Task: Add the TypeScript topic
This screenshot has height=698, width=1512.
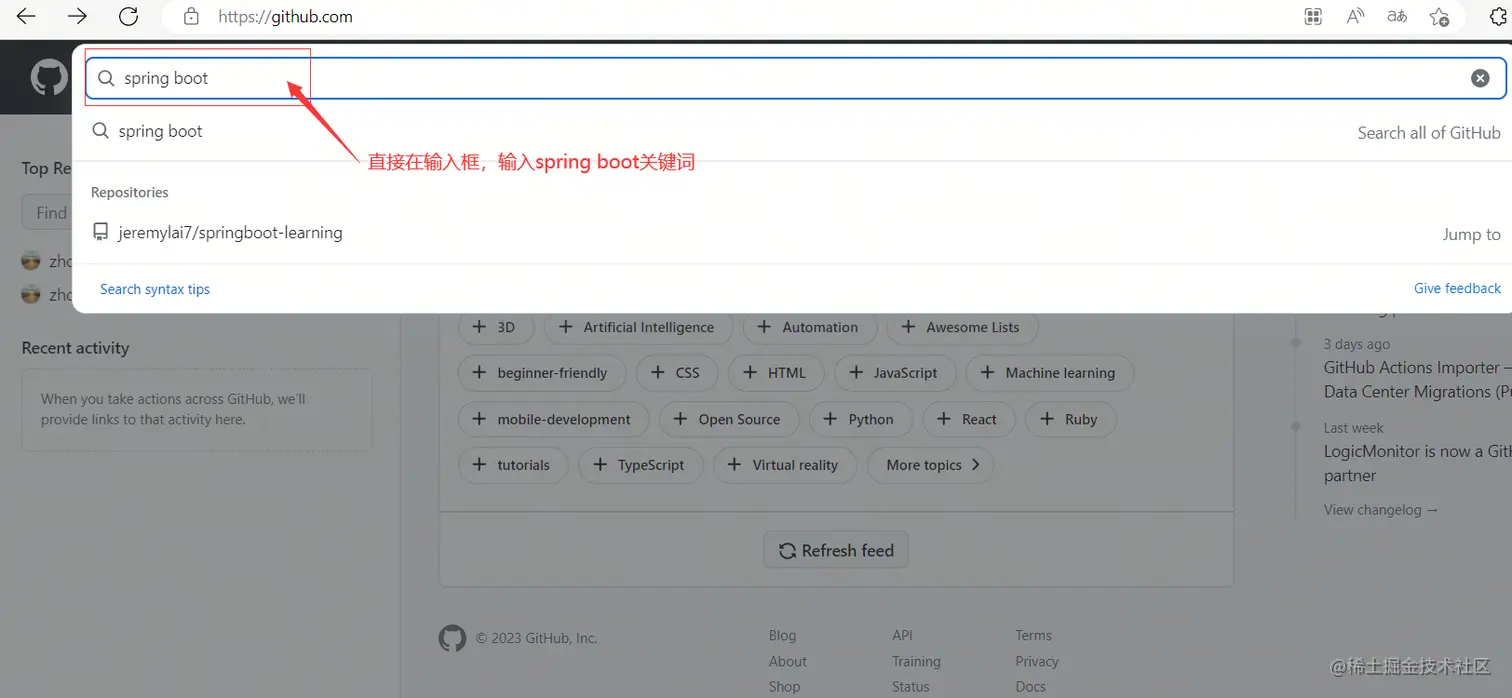Action: [x=640, y=465]
